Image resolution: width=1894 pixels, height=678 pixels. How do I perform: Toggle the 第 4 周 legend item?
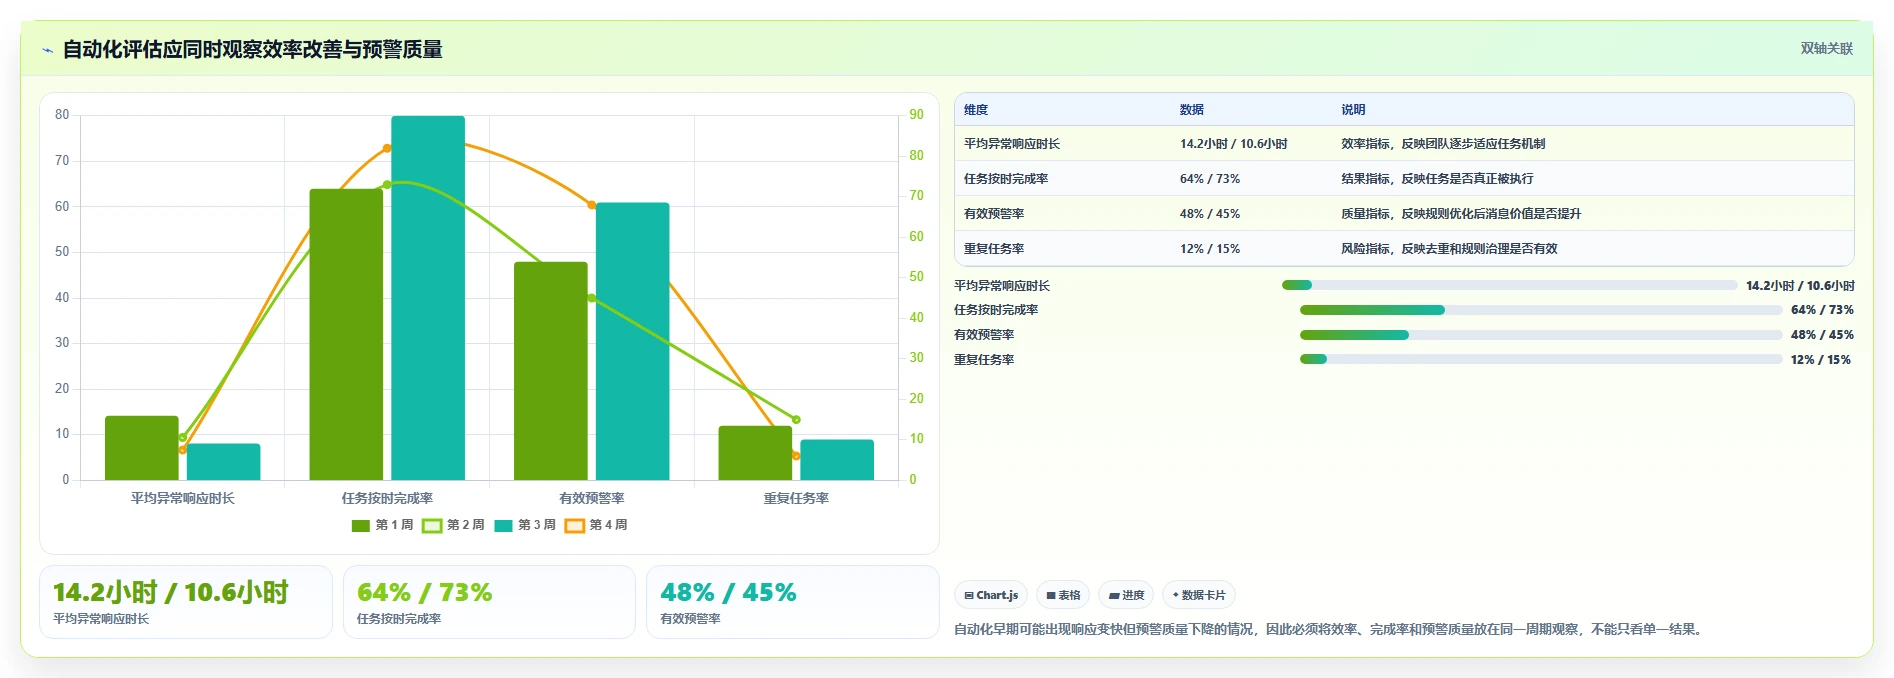pyautogui.click(x=596, y=525)
